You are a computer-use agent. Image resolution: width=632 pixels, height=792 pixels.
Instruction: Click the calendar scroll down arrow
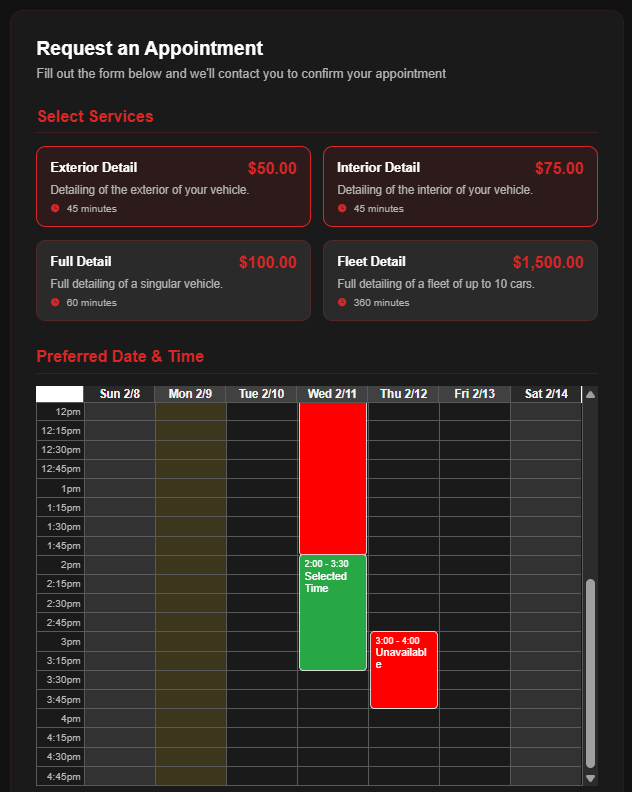tap(590, 778)
